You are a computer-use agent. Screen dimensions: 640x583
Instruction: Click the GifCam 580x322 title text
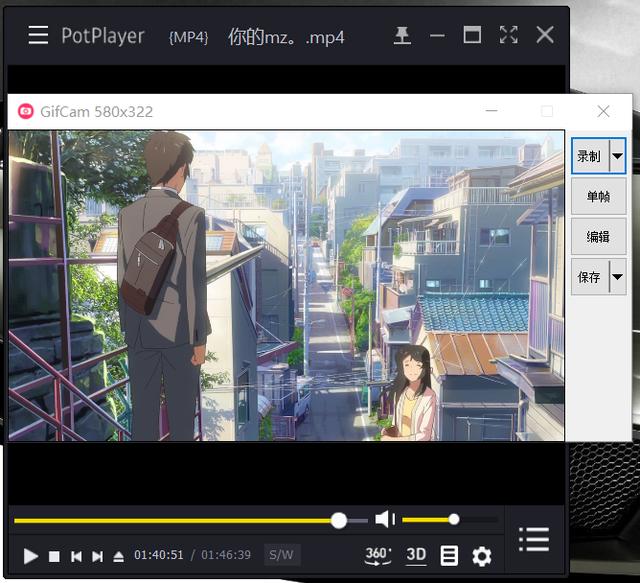97,111
